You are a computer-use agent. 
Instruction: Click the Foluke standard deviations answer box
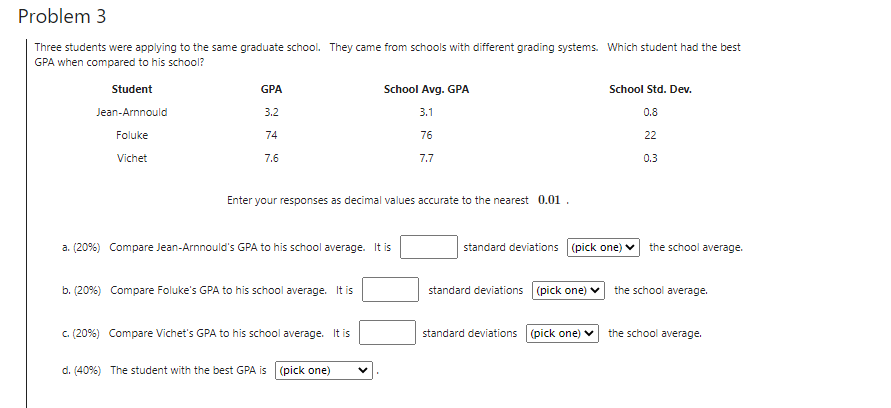390,290
